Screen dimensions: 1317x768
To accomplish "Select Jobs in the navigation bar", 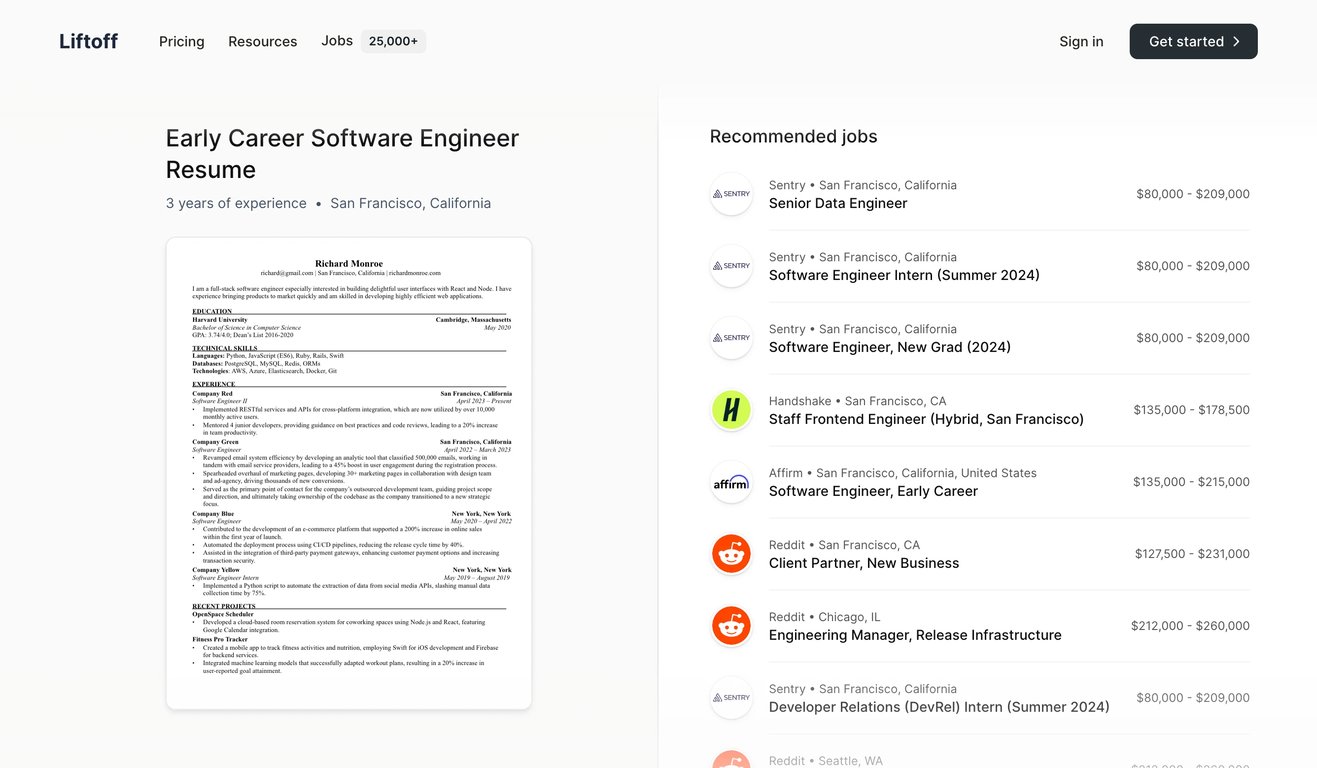I will click(x=336, y=41).
